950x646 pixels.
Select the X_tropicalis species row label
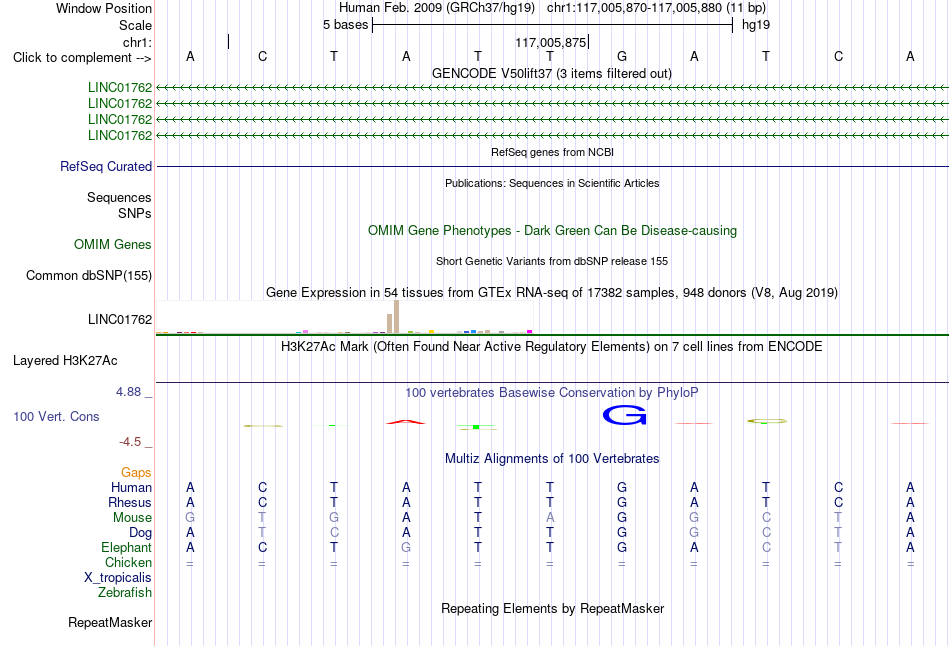point(118,578)
